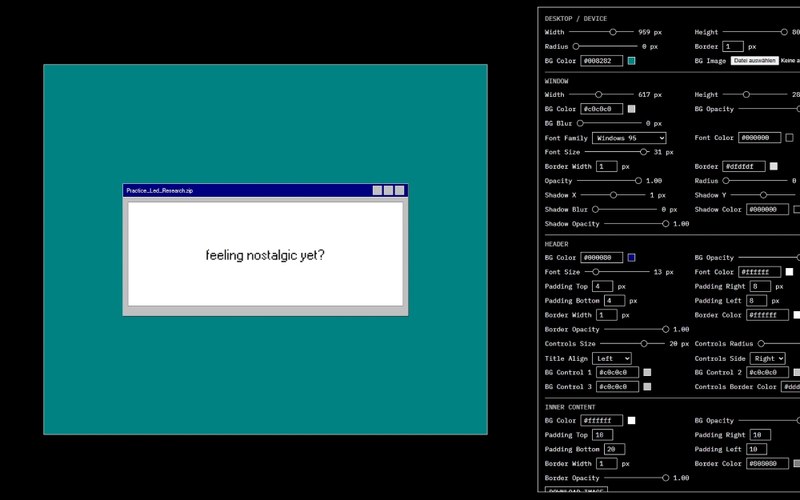Open the BG Control 3 color swatch
Viewport: 800px width, 500px height.
(647, 387)
